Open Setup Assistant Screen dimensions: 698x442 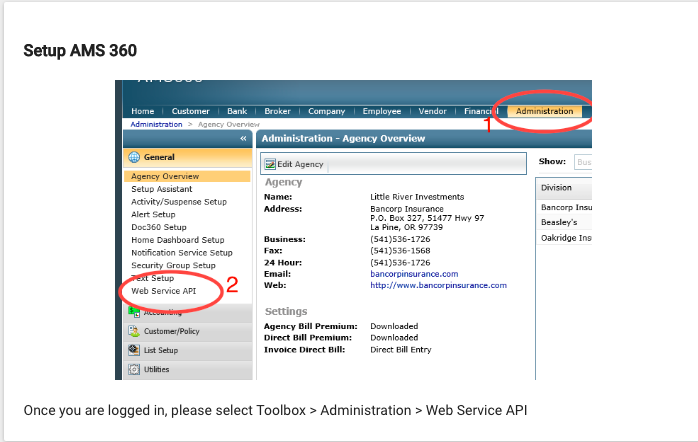click(x=162, y=189)
